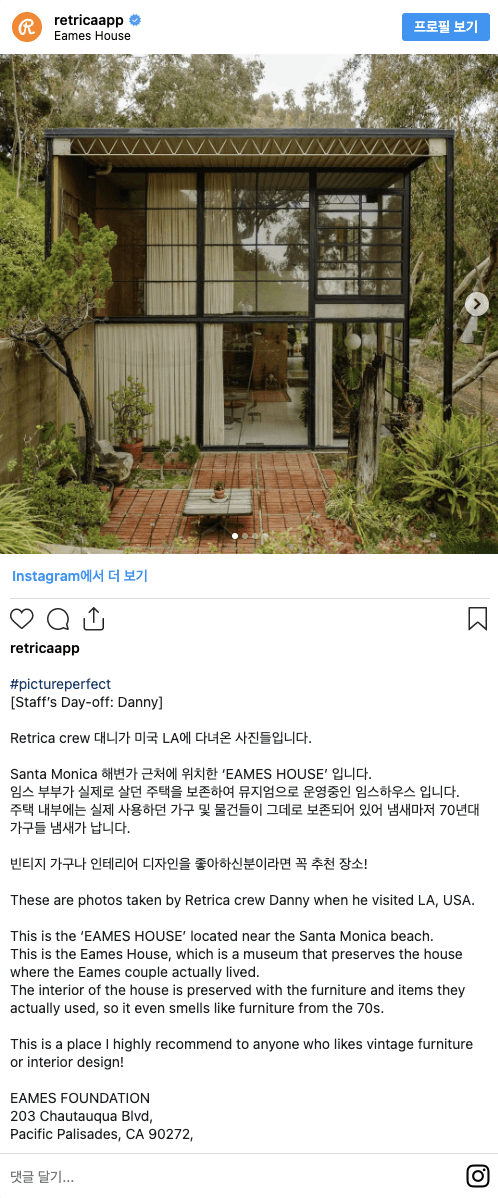This screenshot has width=498, height=1198.
Task: Select the second carousel dot indicator
Action: [x=245, y=536]
